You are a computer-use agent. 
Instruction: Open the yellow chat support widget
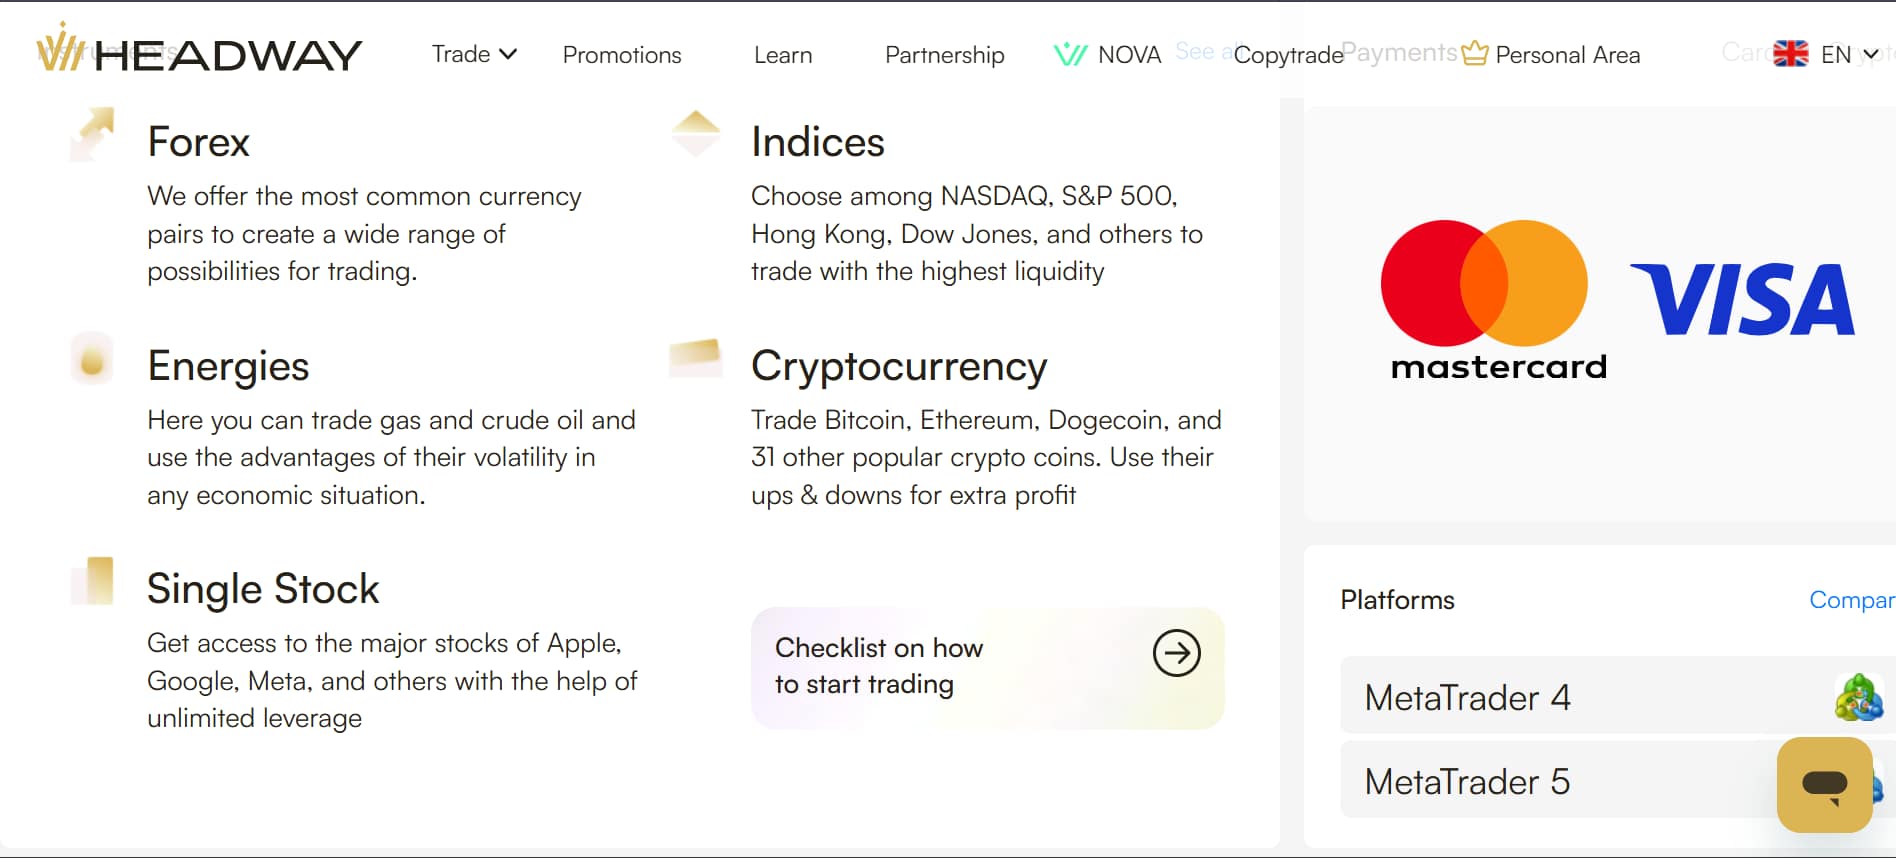1824,785
